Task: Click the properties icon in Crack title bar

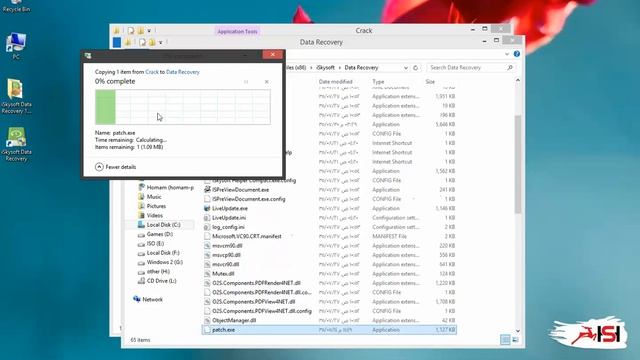Action: (131, 31)
